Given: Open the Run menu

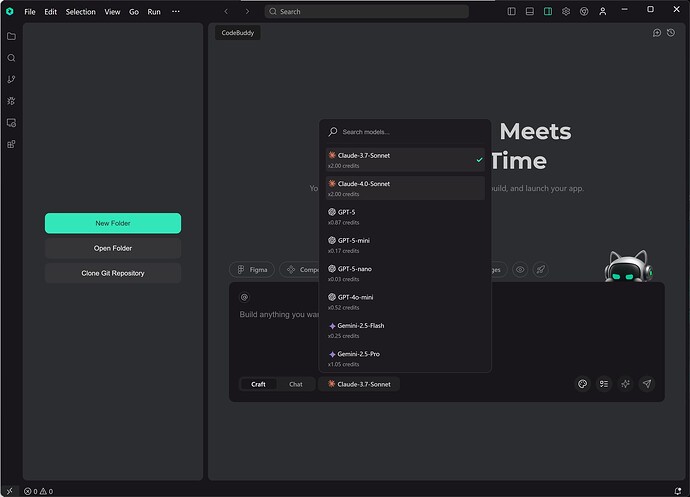Looking at the screenshot, I should tap(154, 12).
